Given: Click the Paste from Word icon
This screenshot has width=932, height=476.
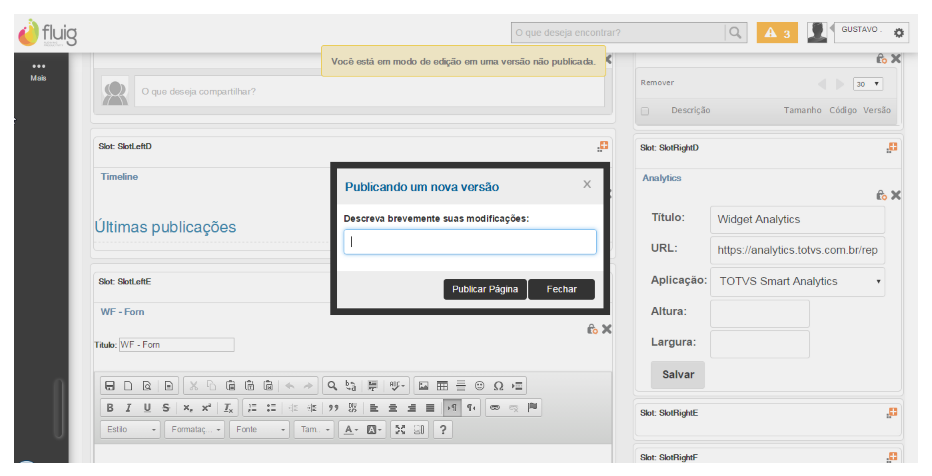Looking at the screenshot, I should click(x=268, y=386).
